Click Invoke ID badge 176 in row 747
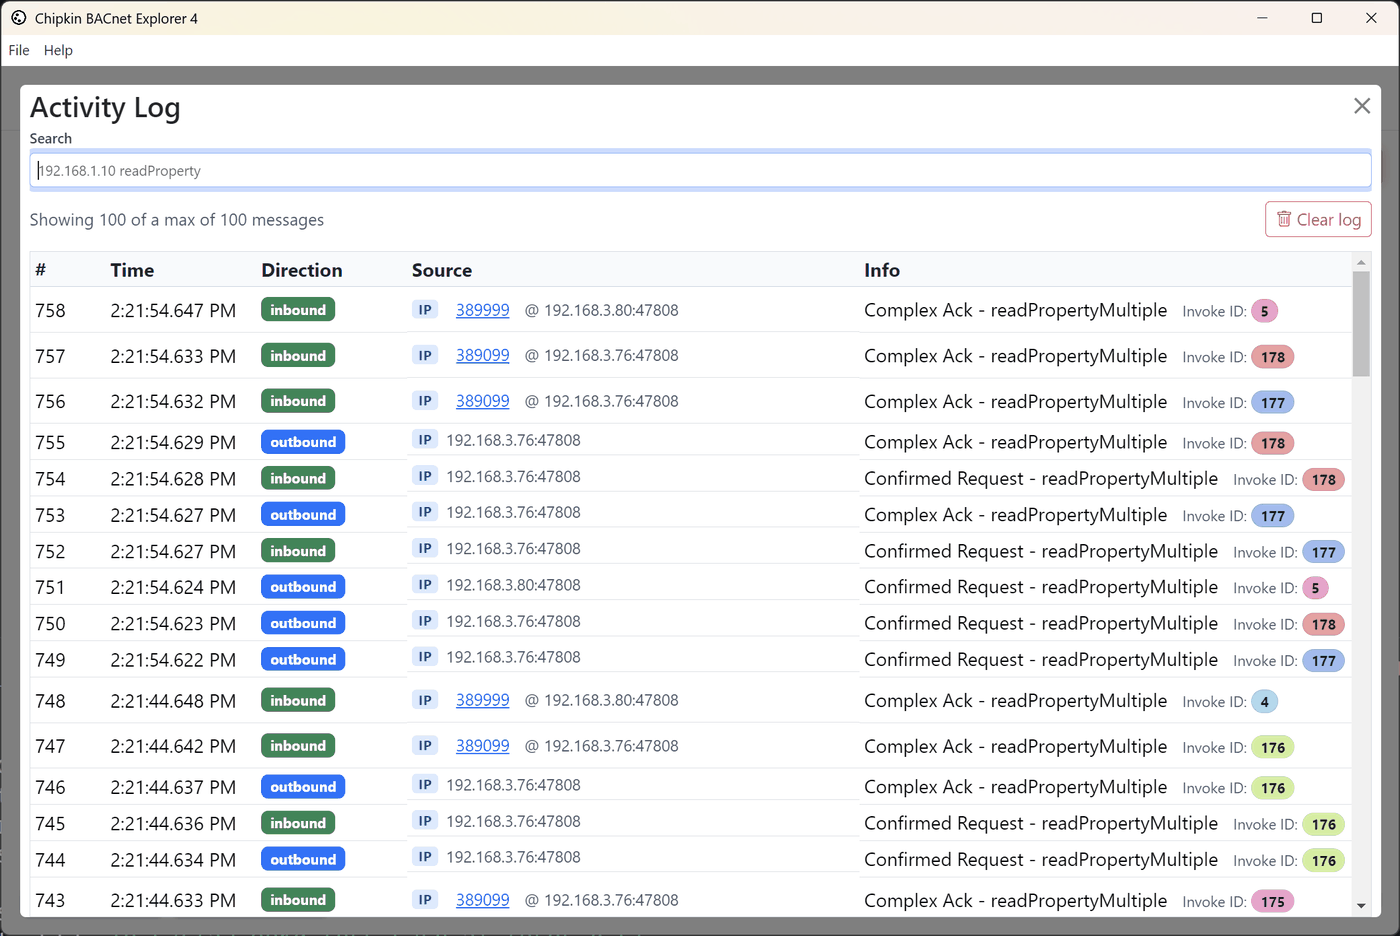This screenshot has width=1400, height=936. point(1273,748)
